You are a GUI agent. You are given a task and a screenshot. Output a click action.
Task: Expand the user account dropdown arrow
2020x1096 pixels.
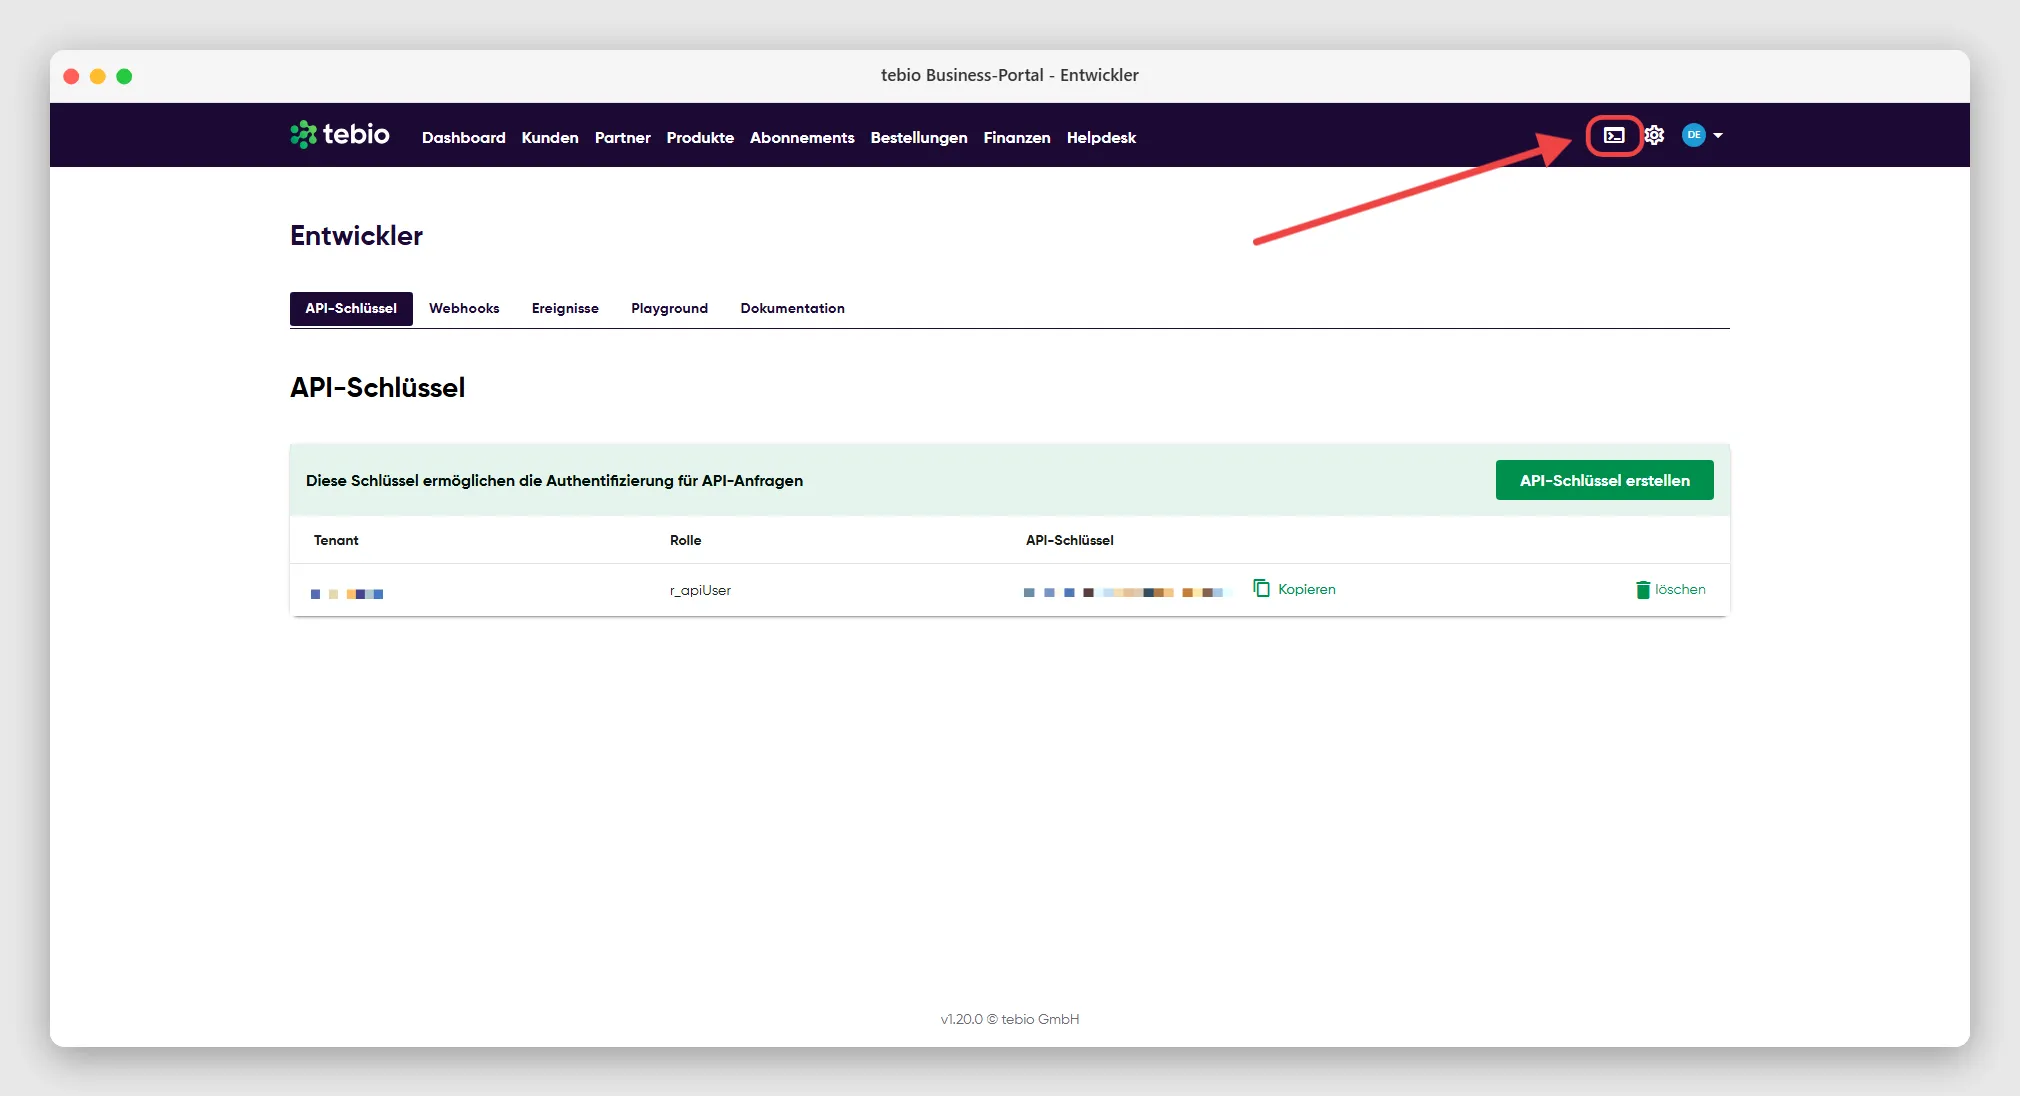click(x=1718, y=135)
